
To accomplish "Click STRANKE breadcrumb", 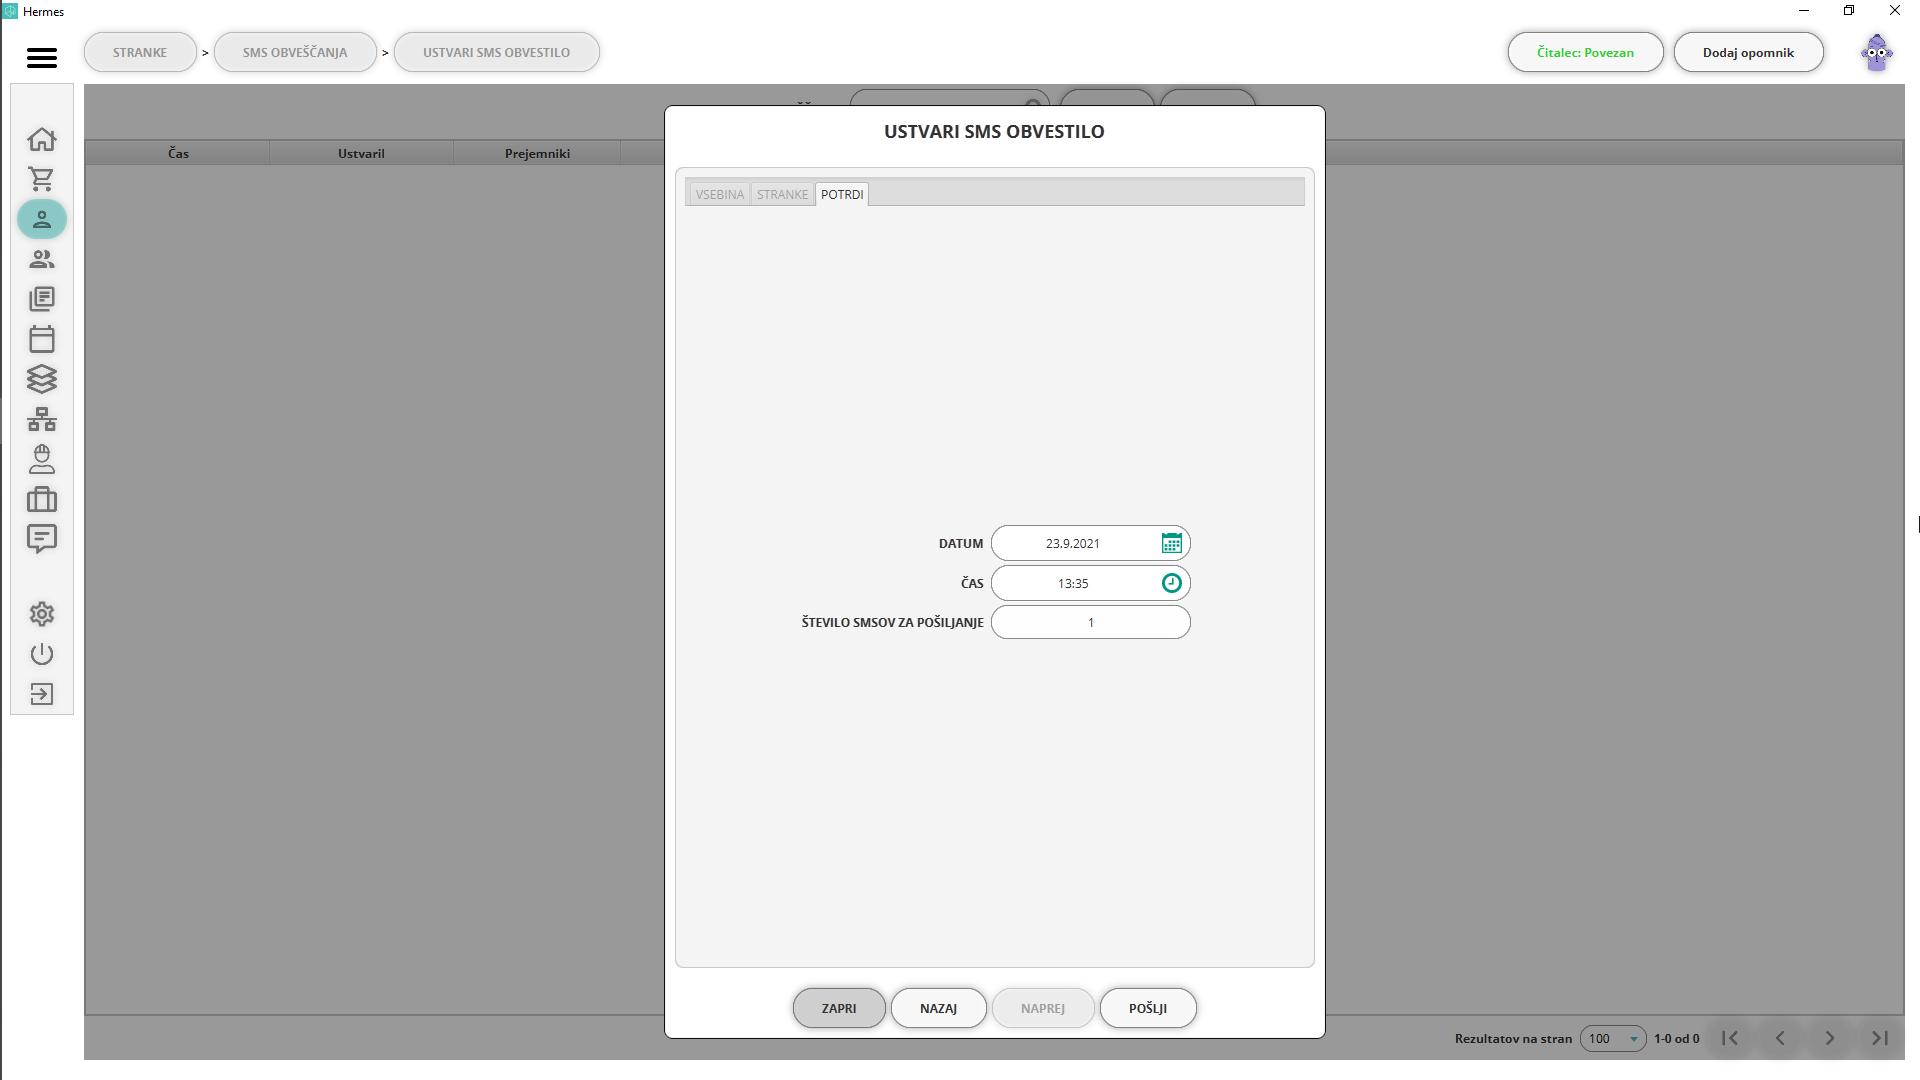I will [140, 52].
